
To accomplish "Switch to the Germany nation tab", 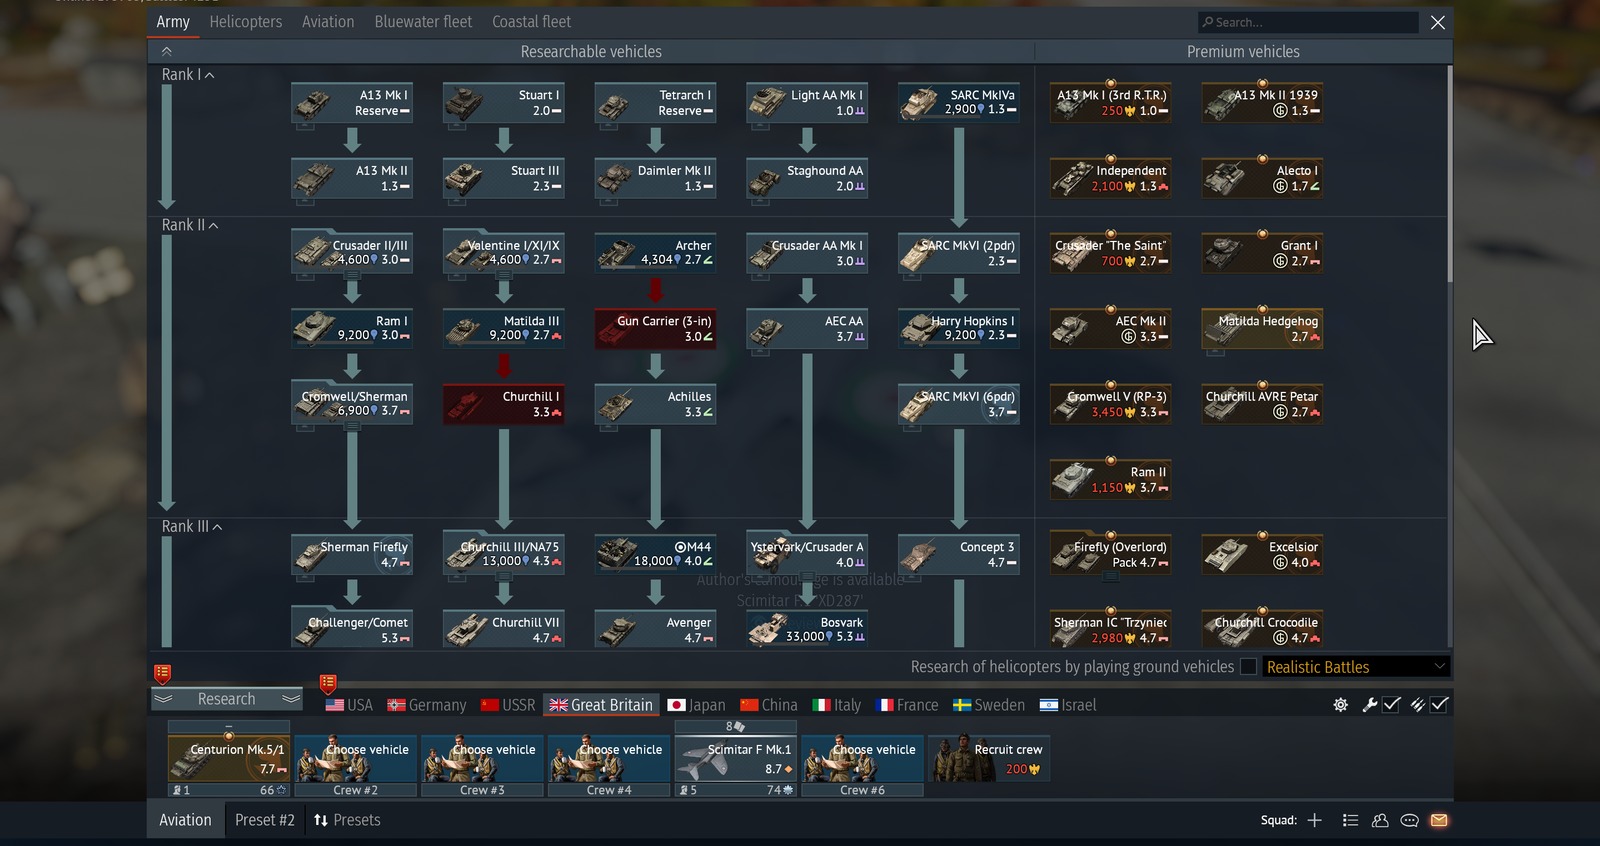I will coord(427,705).
